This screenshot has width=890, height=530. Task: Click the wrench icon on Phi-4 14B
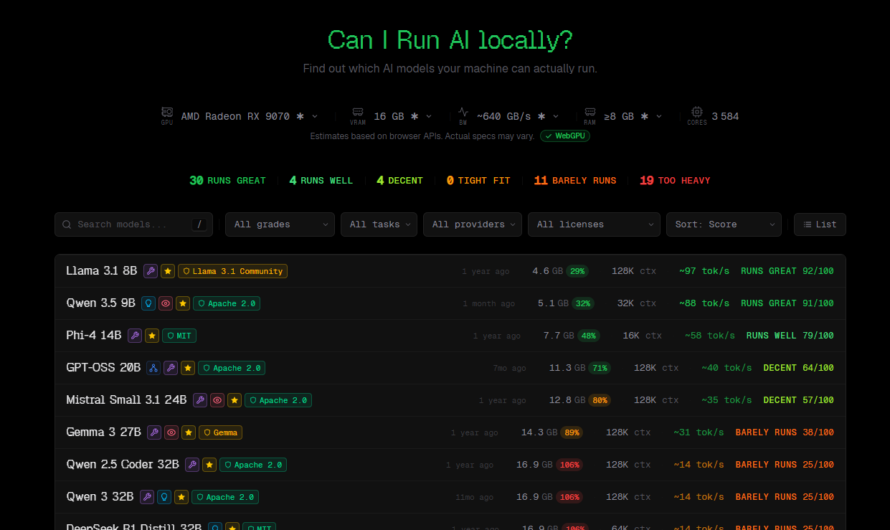[135, 336]
